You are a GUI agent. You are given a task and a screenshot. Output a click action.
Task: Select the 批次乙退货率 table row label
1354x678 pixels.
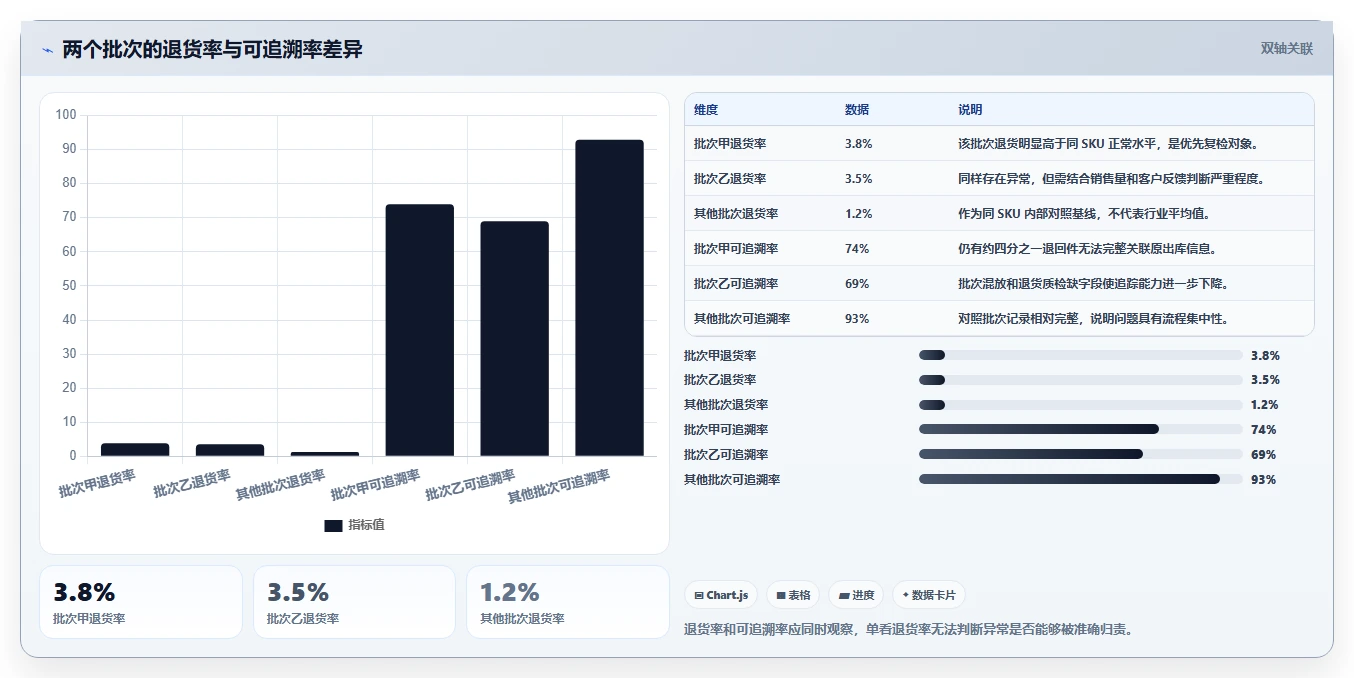point(730,179)
